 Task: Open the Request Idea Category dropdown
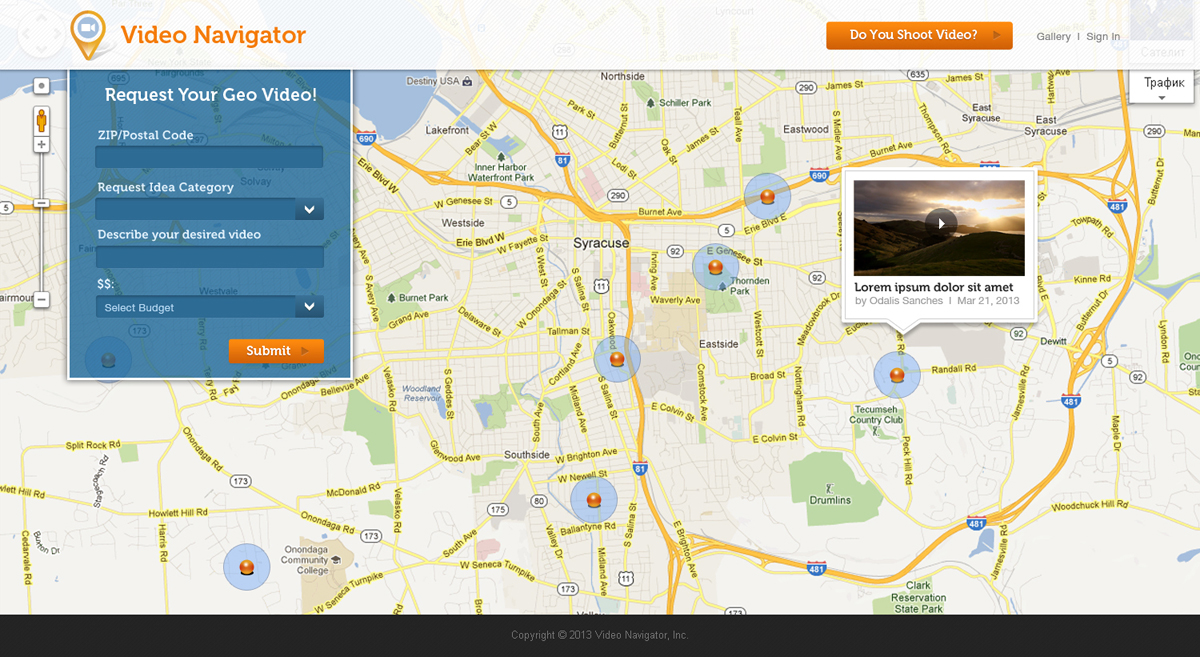click(x=209, y=209)
